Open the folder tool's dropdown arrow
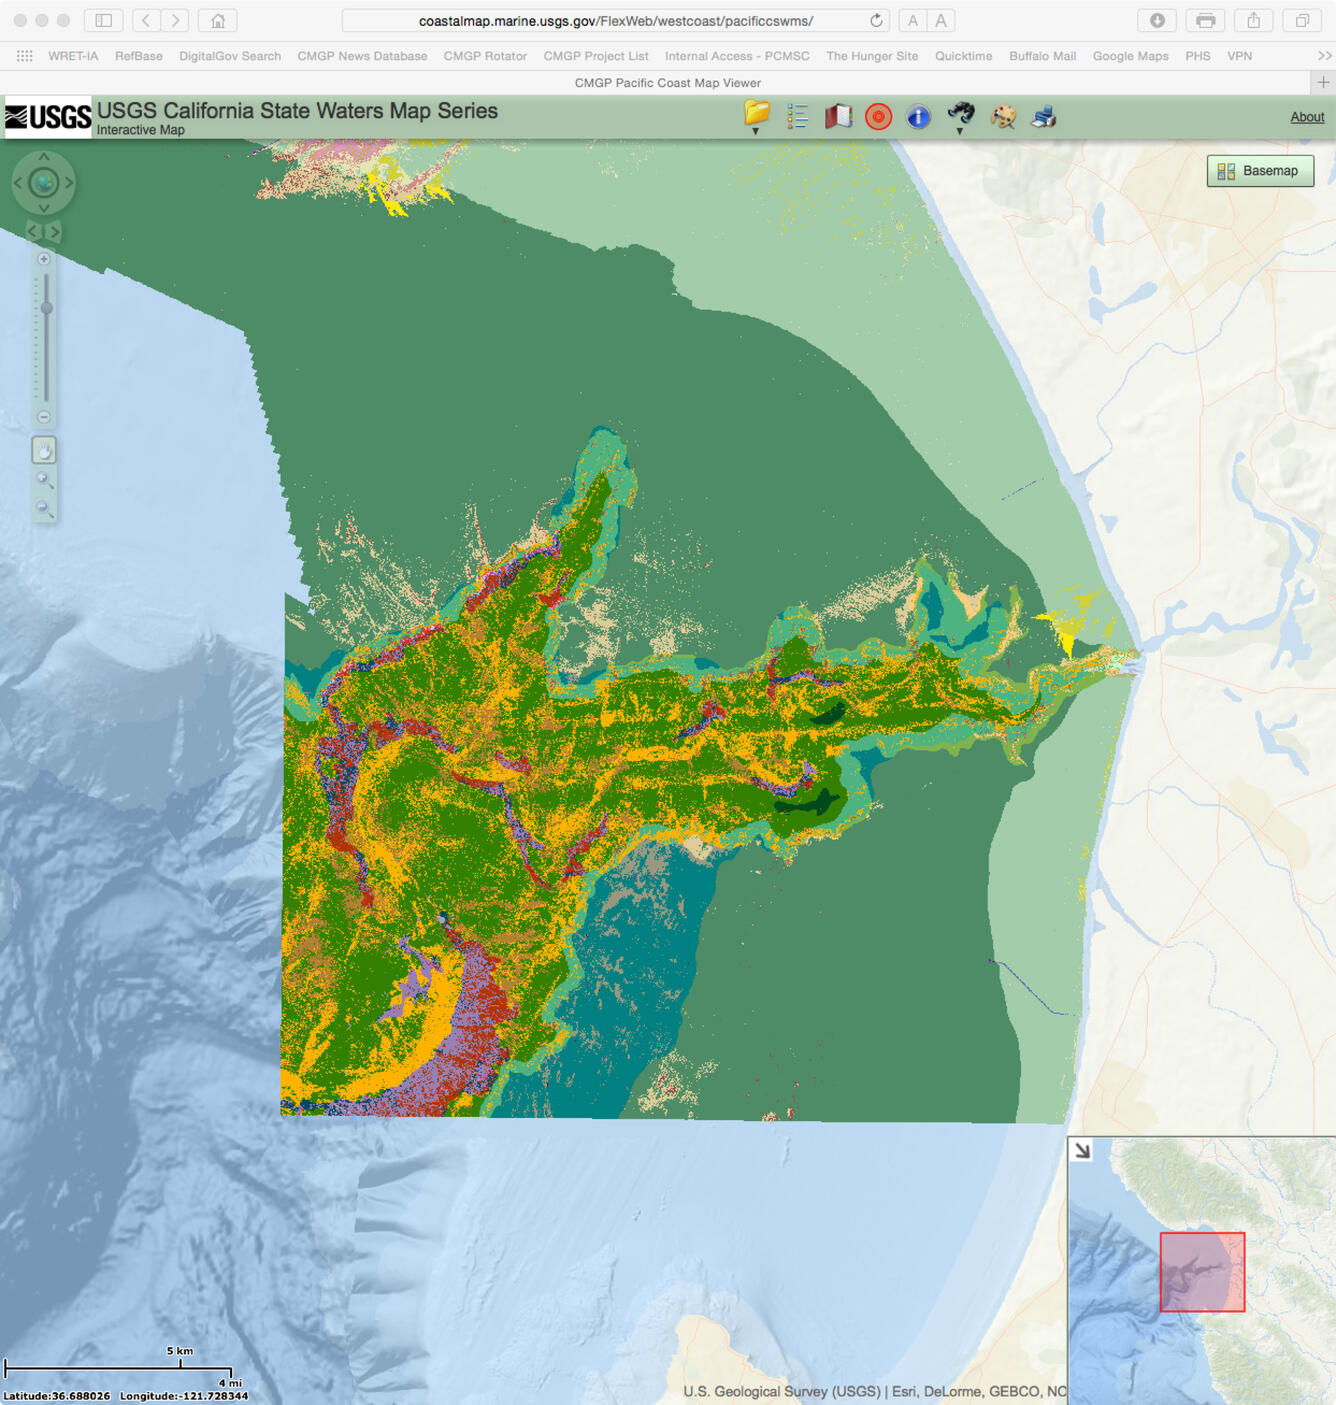This screenshot has height=1405, width=1336. coord(756,131)
